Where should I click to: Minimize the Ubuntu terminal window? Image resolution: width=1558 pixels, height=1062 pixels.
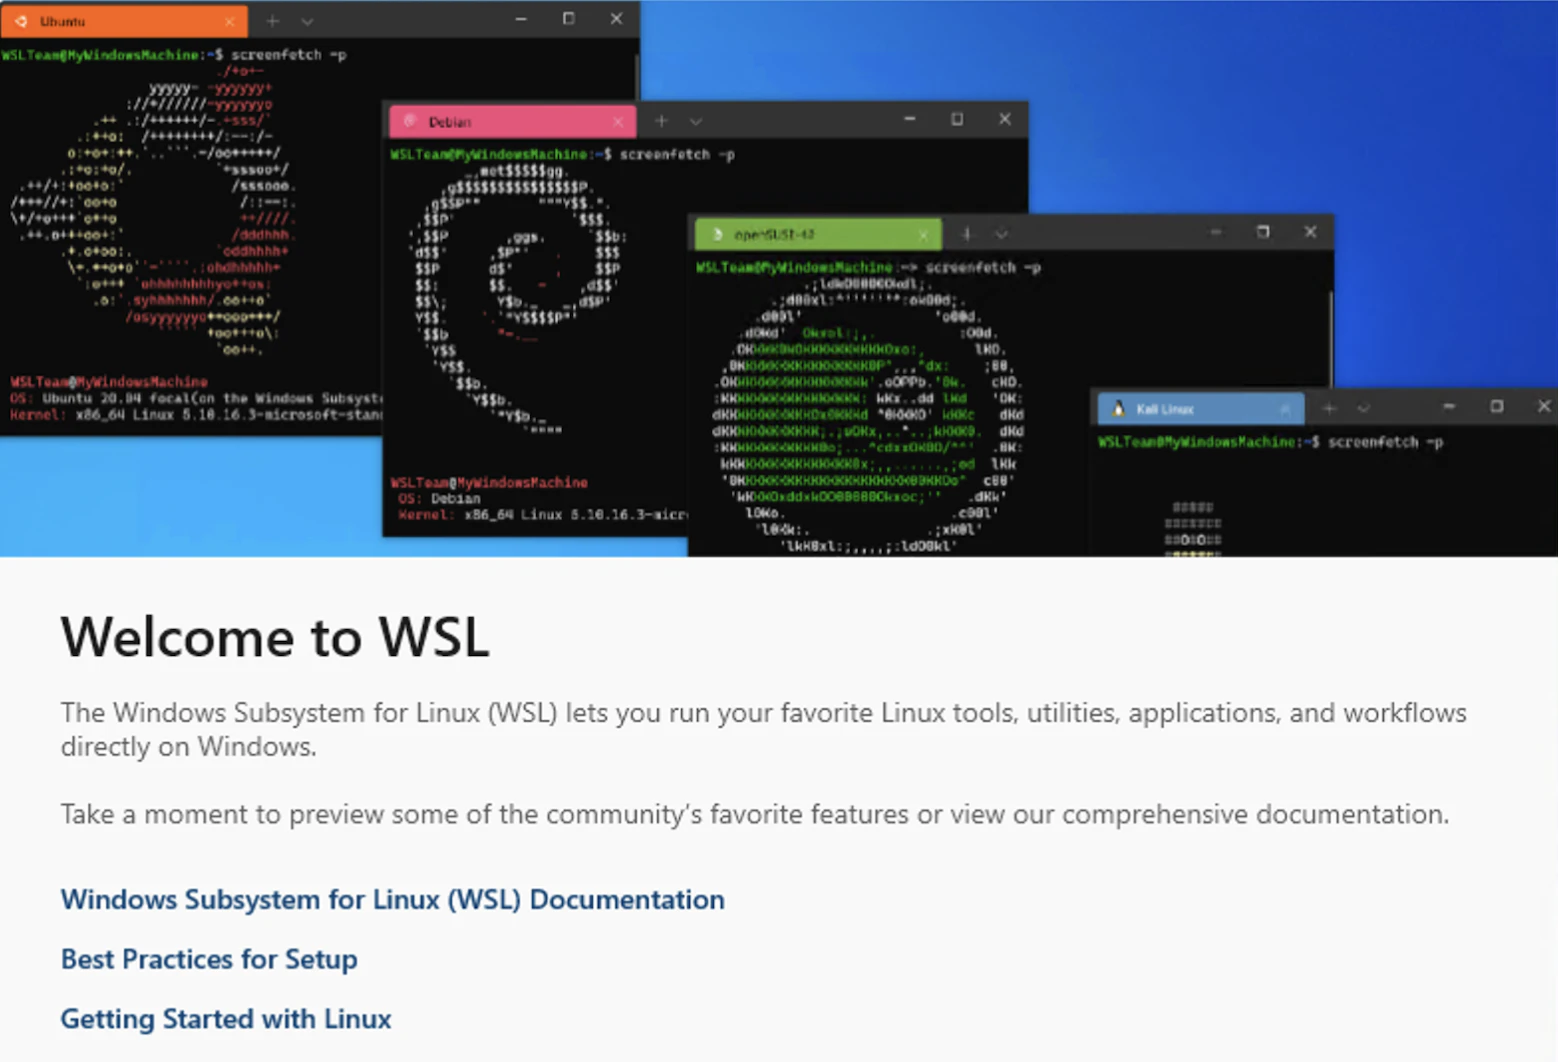point(521,19)
